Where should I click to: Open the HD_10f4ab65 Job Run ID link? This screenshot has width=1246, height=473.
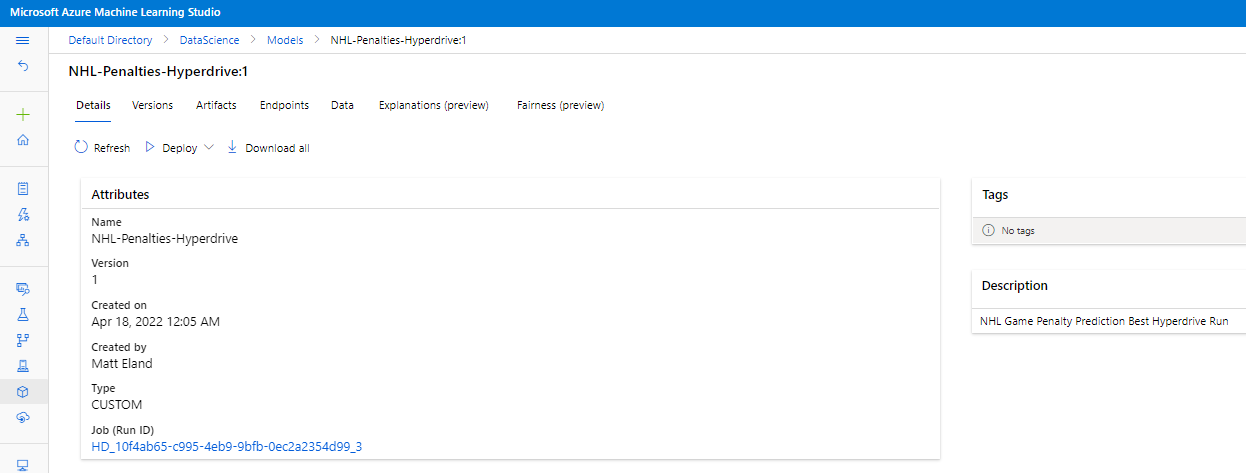[226, 446]
